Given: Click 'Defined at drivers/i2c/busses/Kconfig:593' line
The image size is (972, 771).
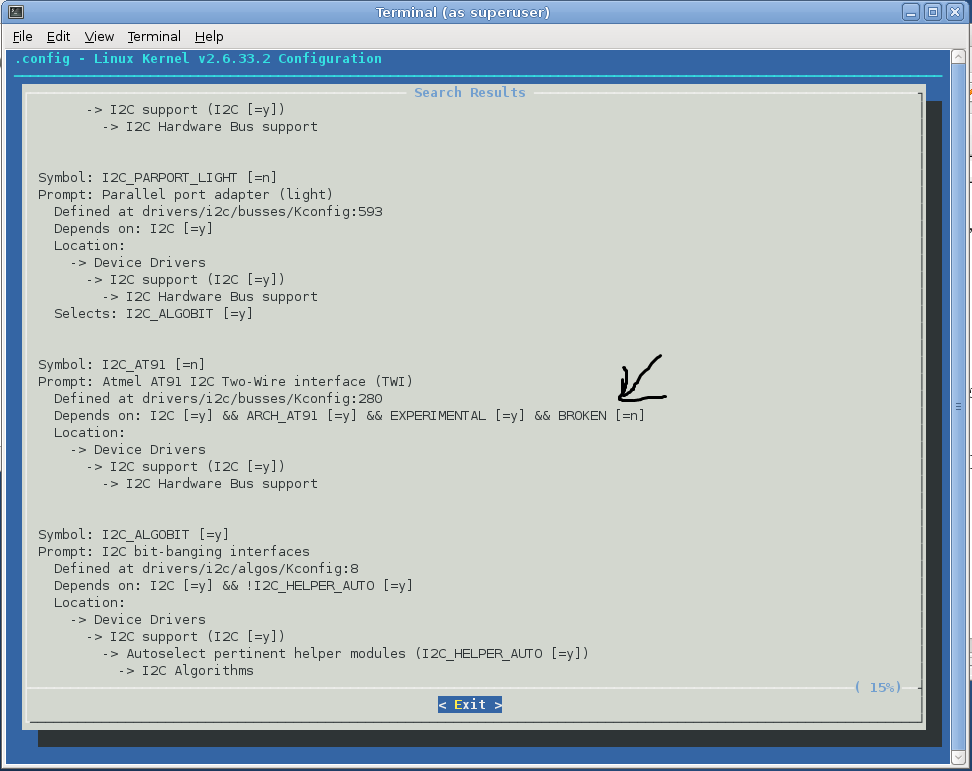Looking at the screenshot, I should point(218,212).
